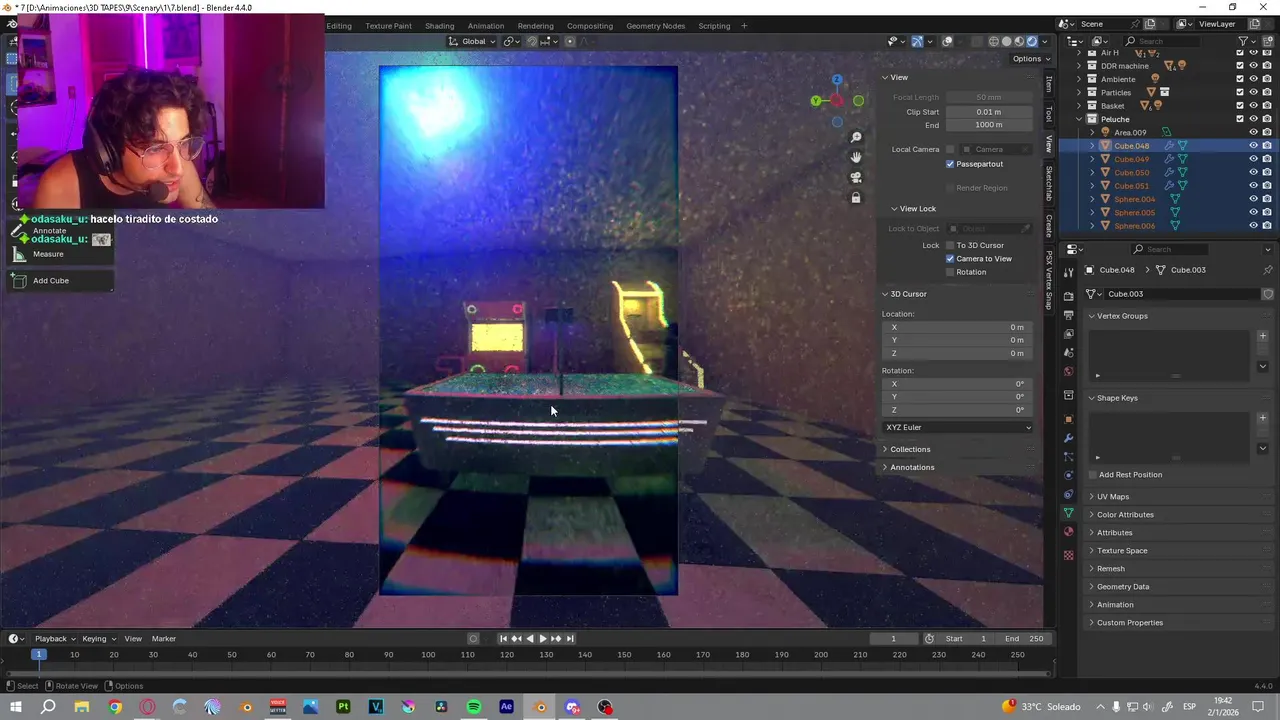Open the Material properties tab icon
This screenshot has width=1280, height=720.
(x=1069, y=532)
